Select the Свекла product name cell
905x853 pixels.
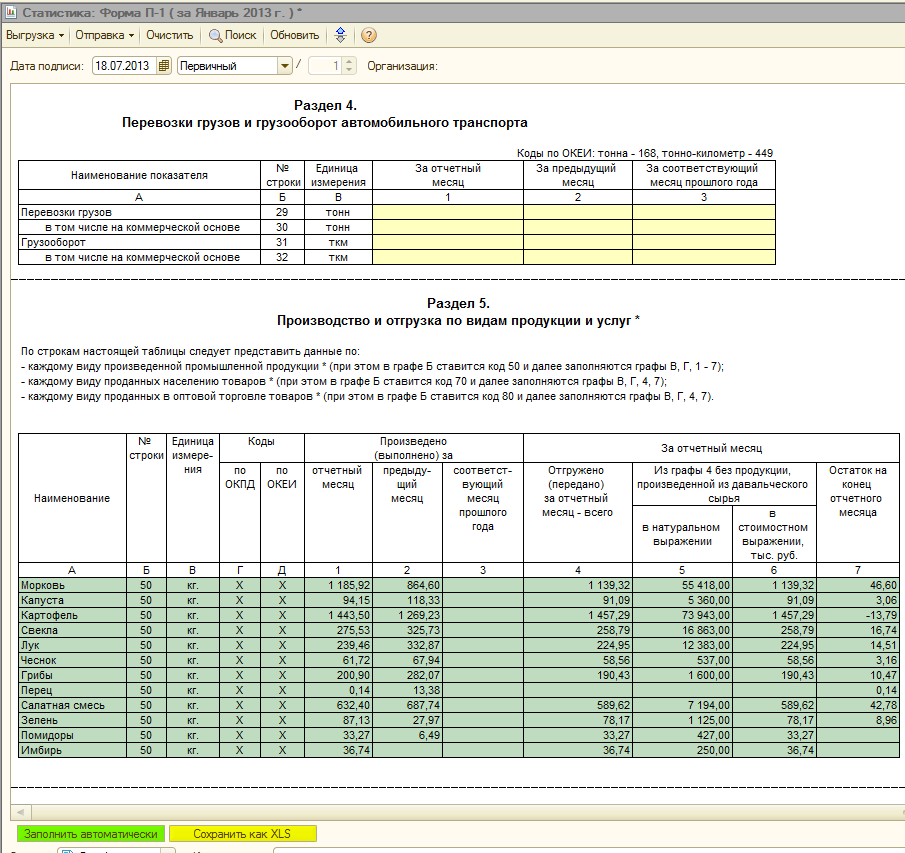point(73,630)
